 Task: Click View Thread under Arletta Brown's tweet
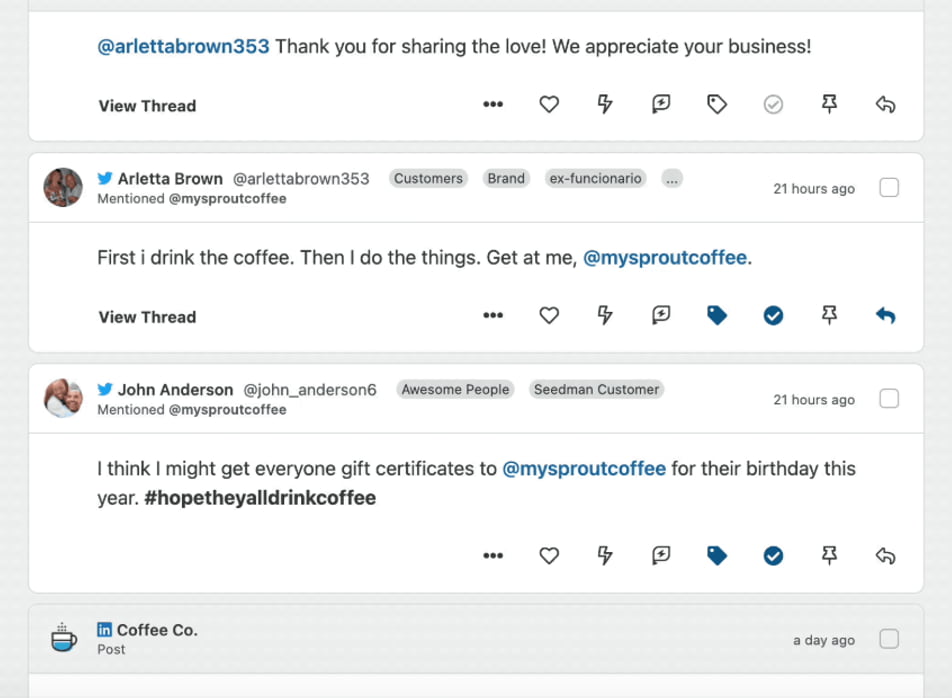coord(146,317)
